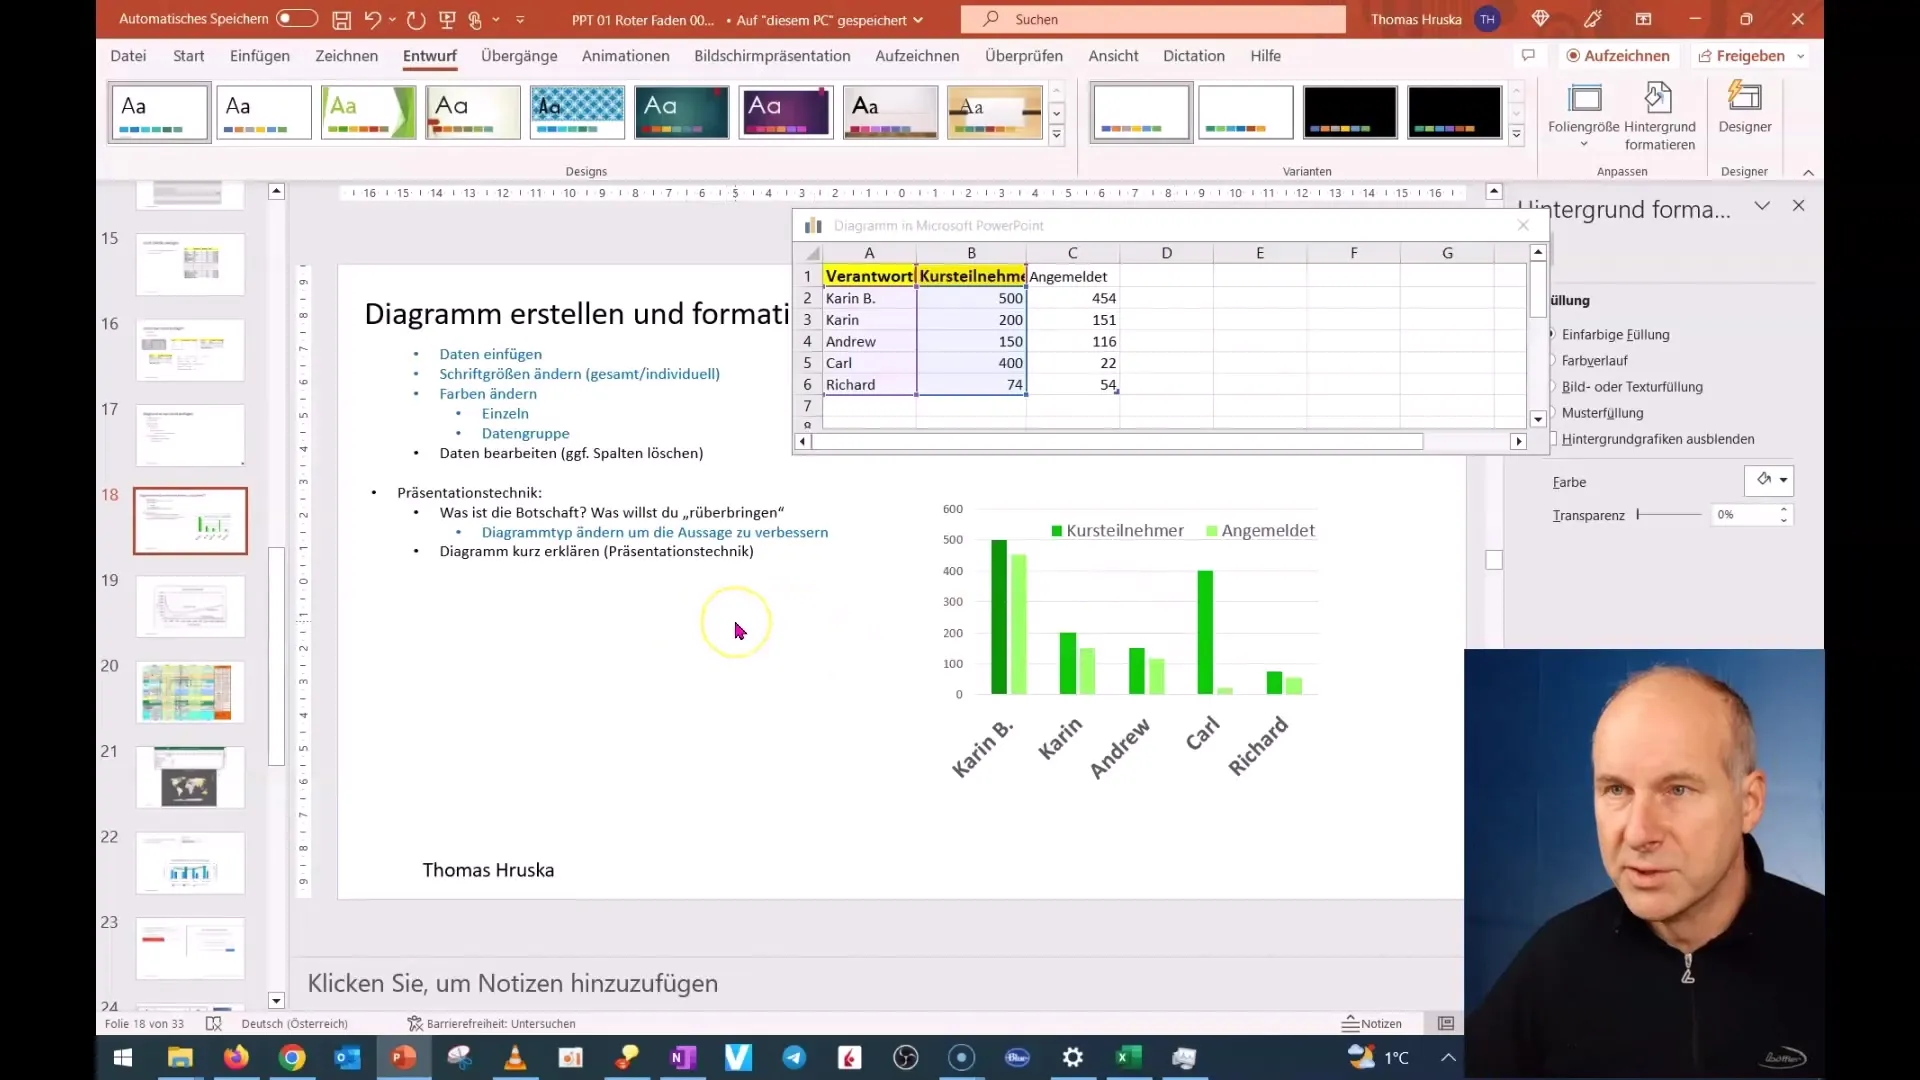Click the Automatisches Speichern toggle
This screenshot has height=1080, width=1920.
click(295, 18)
